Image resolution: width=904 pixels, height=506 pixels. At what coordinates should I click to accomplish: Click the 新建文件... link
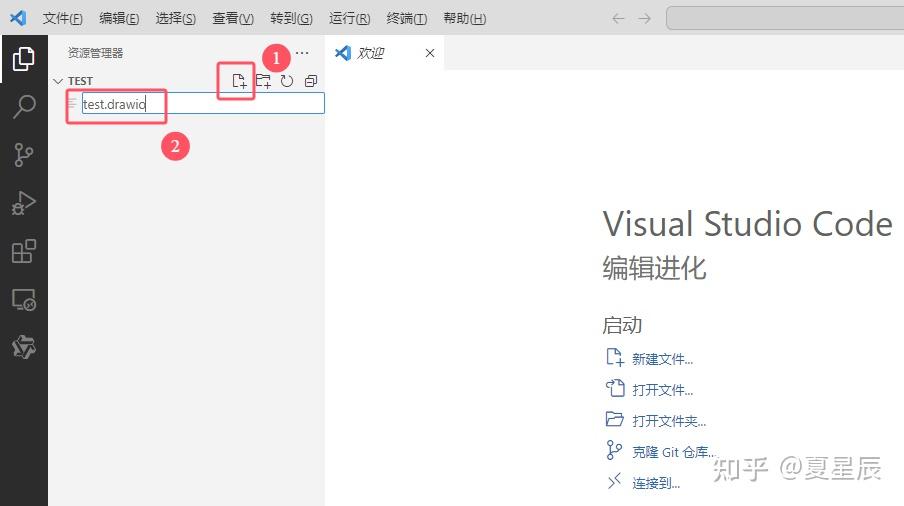662,359
